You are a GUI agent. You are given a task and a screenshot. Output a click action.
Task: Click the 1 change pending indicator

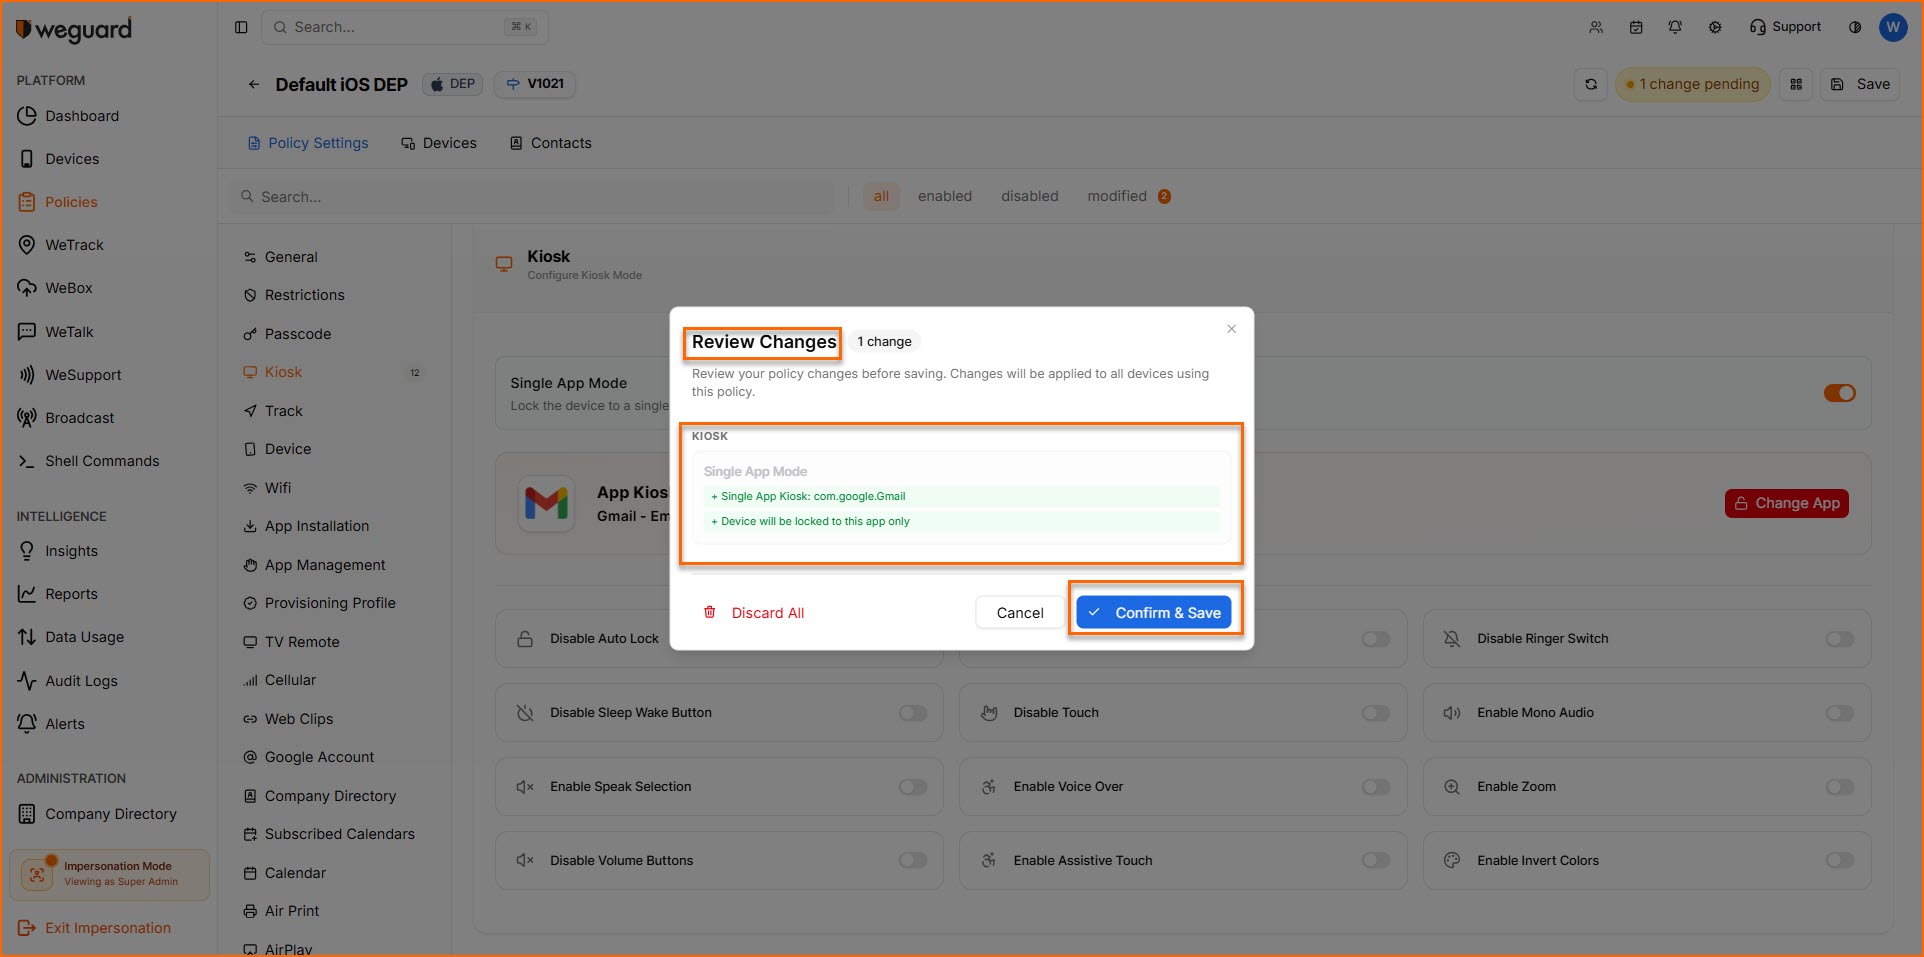1692,84
